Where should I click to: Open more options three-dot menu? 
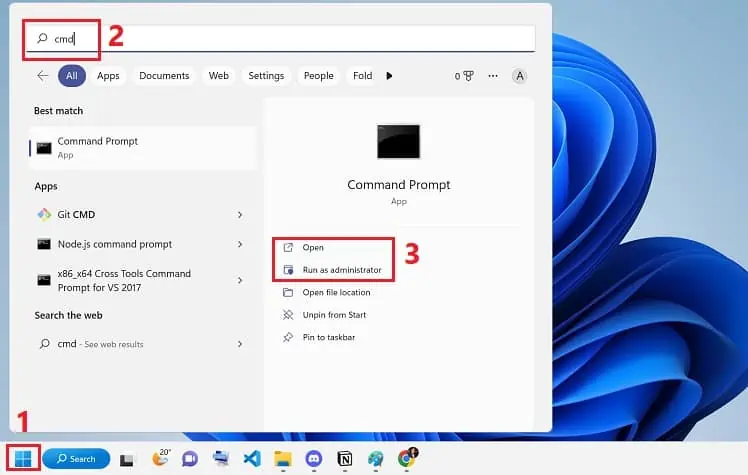click(492, 75)
